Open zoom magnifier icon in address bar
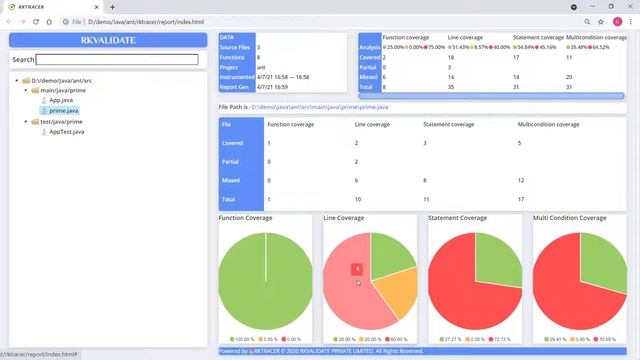The width and height of the screenshot is (640, 360). click(x=587, y=22)
